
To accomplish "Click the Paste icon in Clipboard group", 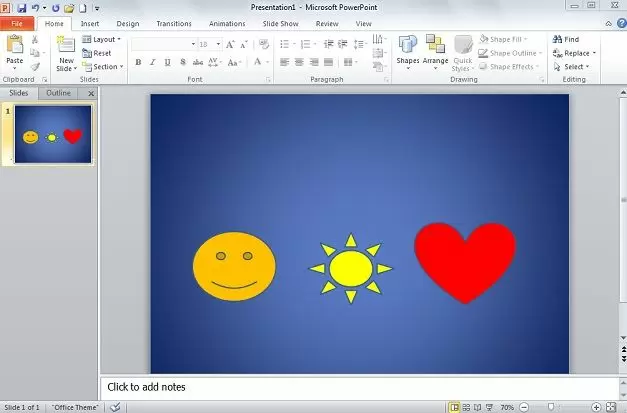I will pyautogui.click(x=14, y=46).
